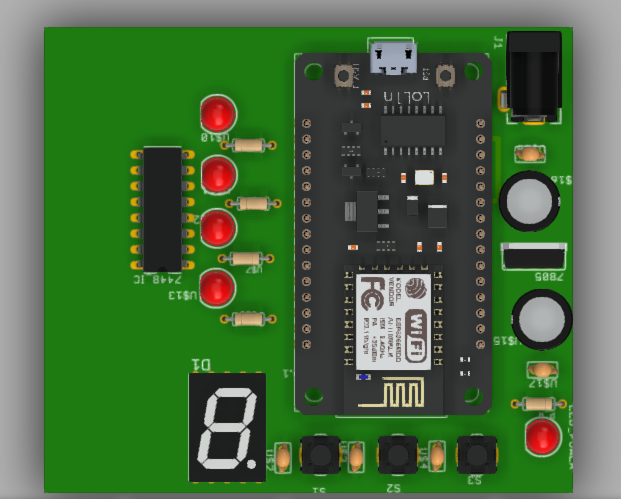Select the ceramic capacitor between display and S1
The width and height of the screenshot is (621, 499).
pyautogui.click(x=283, y=458)
